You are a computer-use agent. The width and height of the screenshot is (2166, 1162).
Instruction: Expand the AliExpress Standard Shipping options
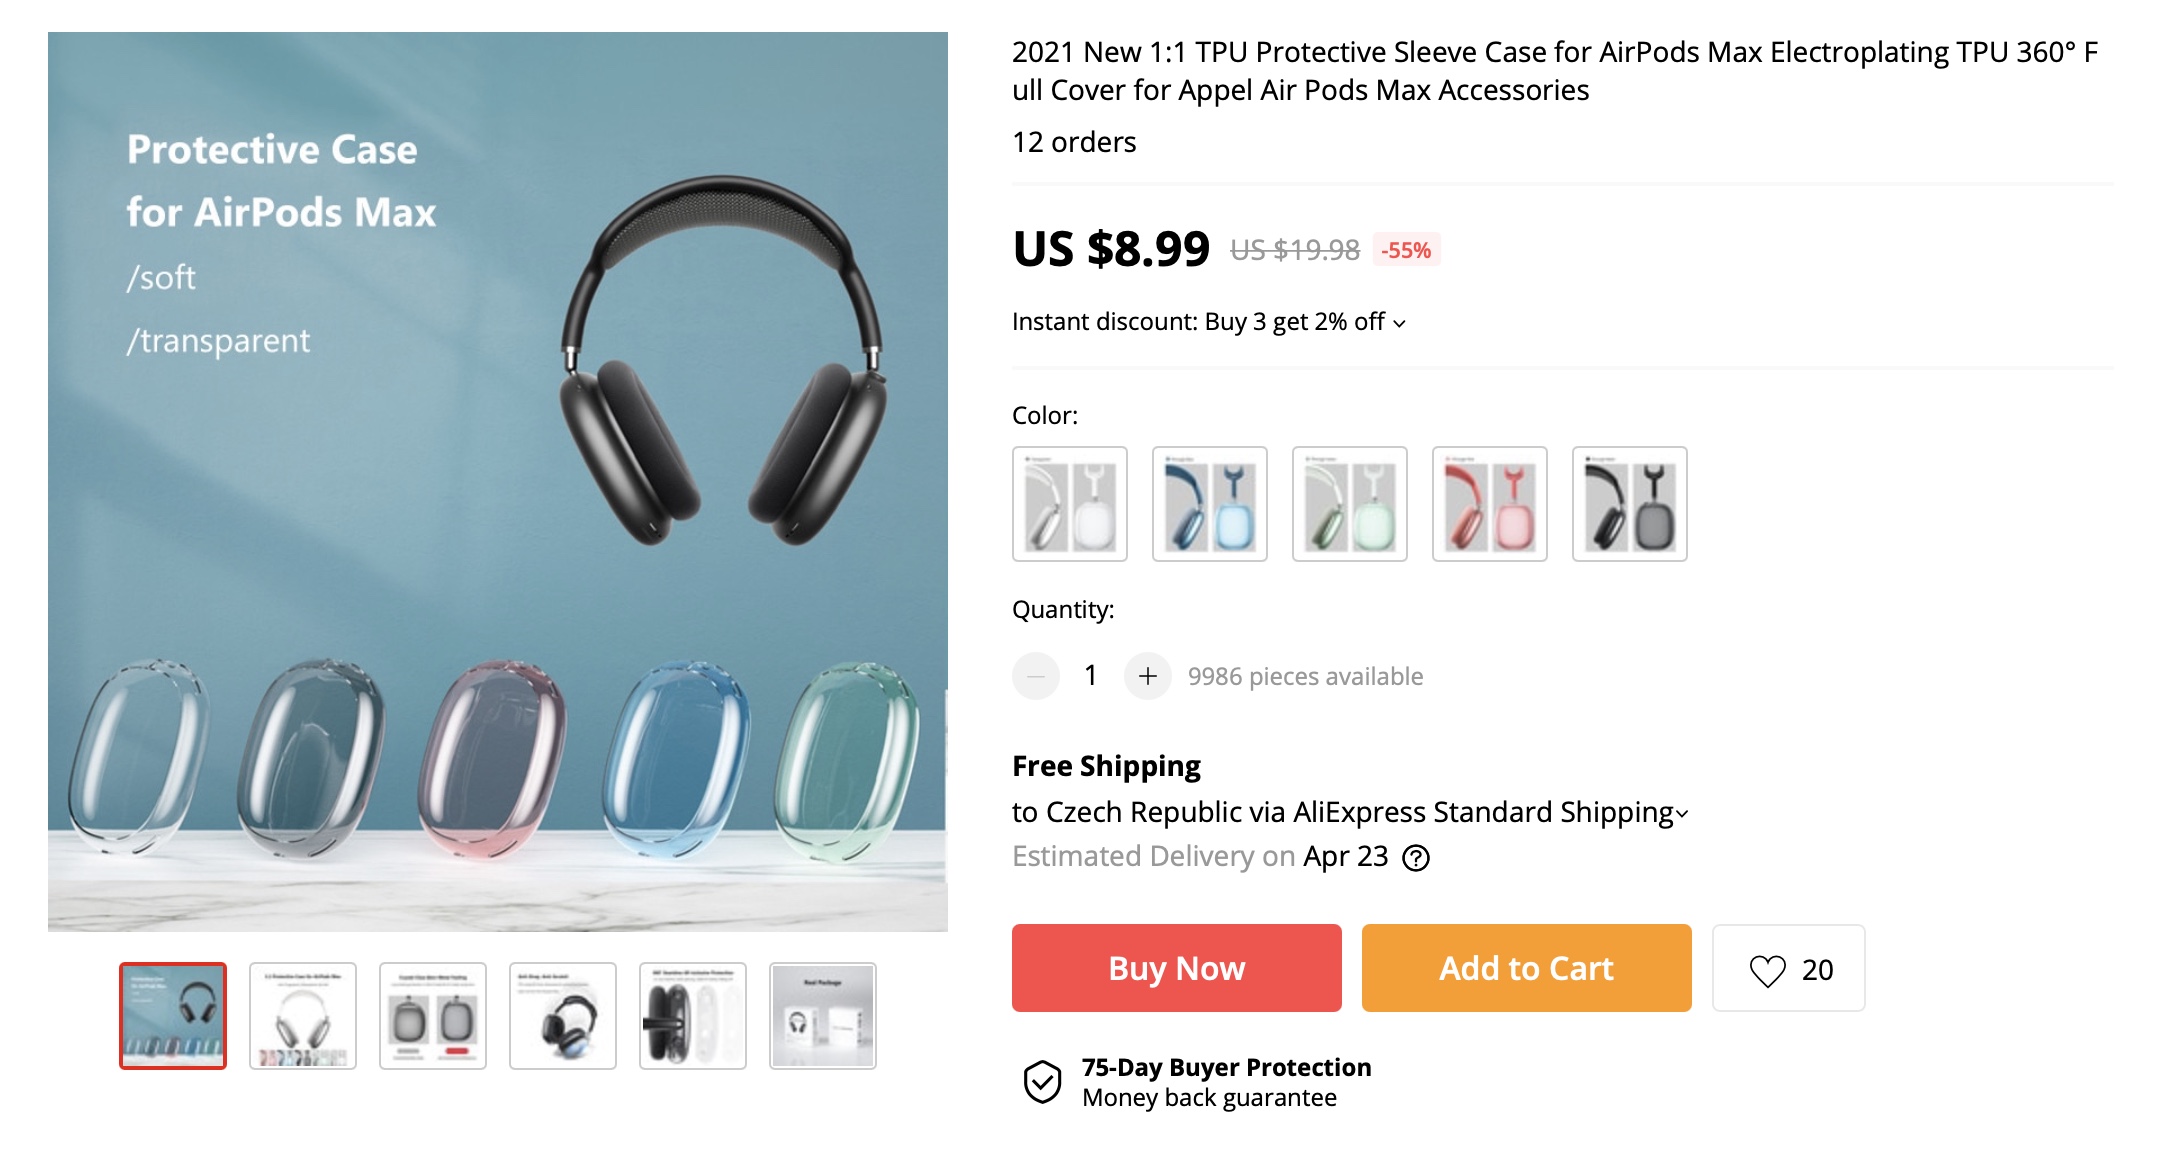click(1682, 814)
